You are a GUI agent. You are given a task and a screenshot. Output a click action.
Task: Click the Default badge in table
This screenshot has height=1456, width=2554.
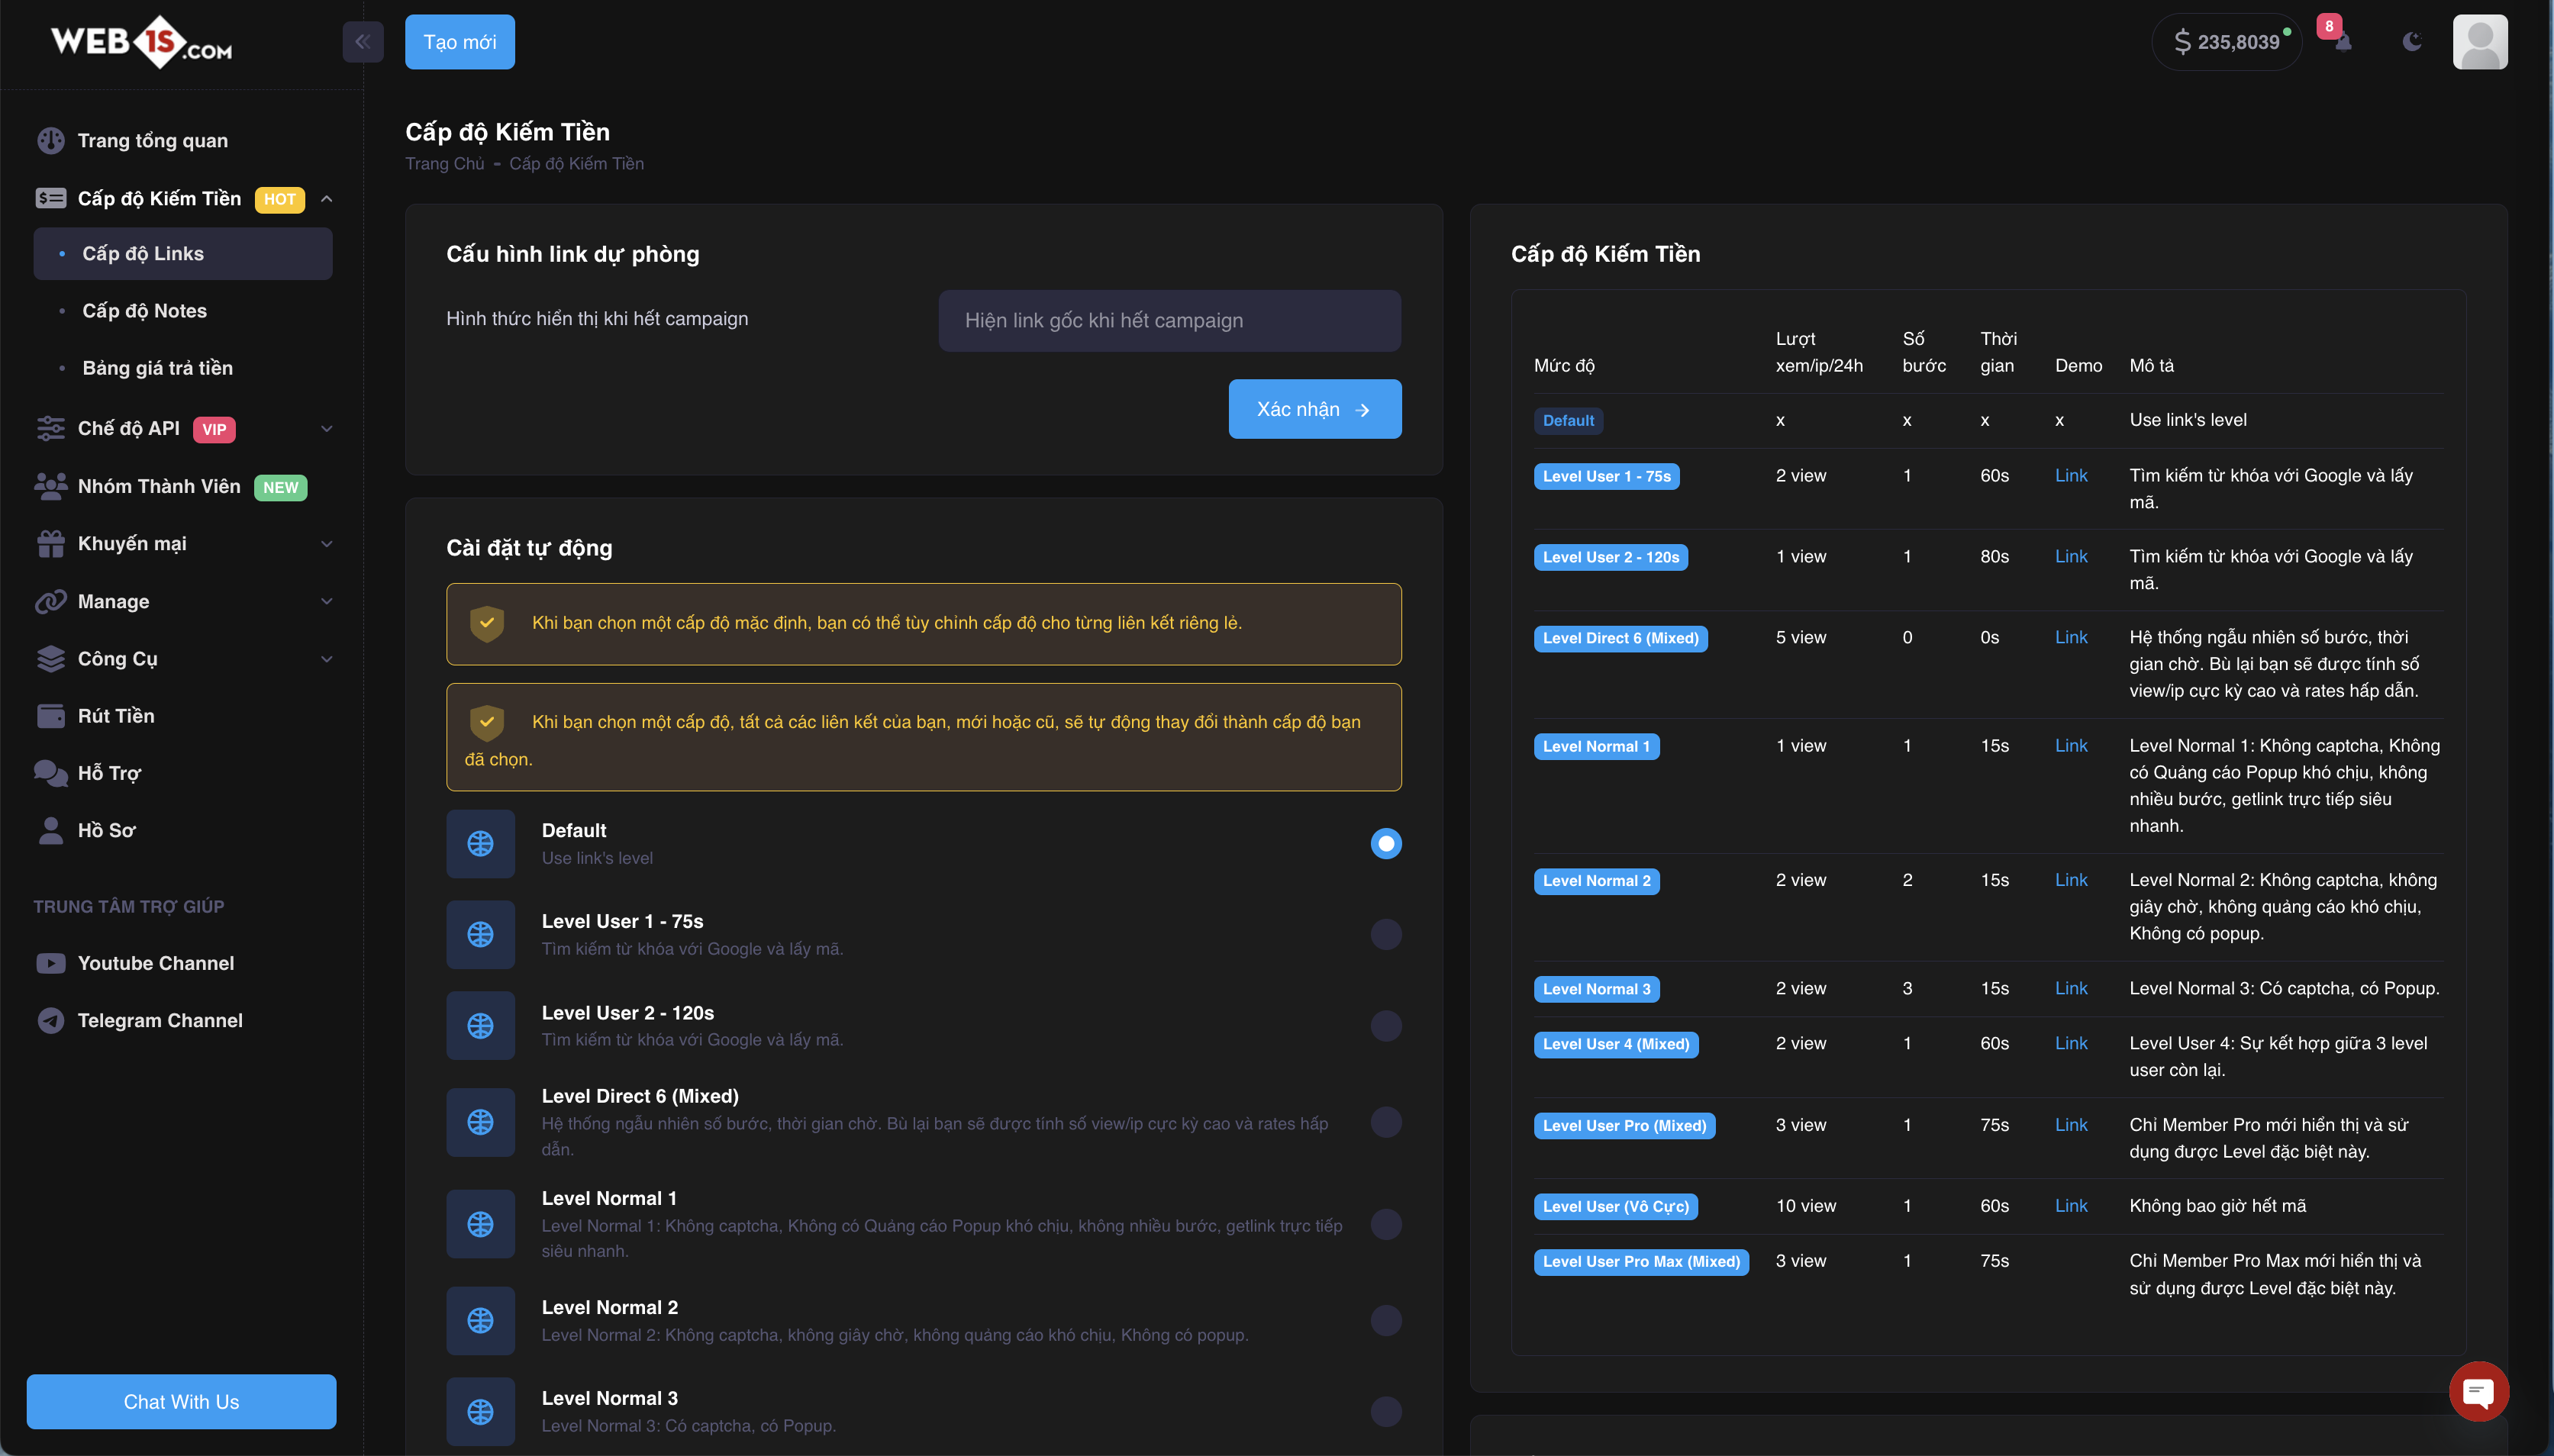coord(1568,421)
